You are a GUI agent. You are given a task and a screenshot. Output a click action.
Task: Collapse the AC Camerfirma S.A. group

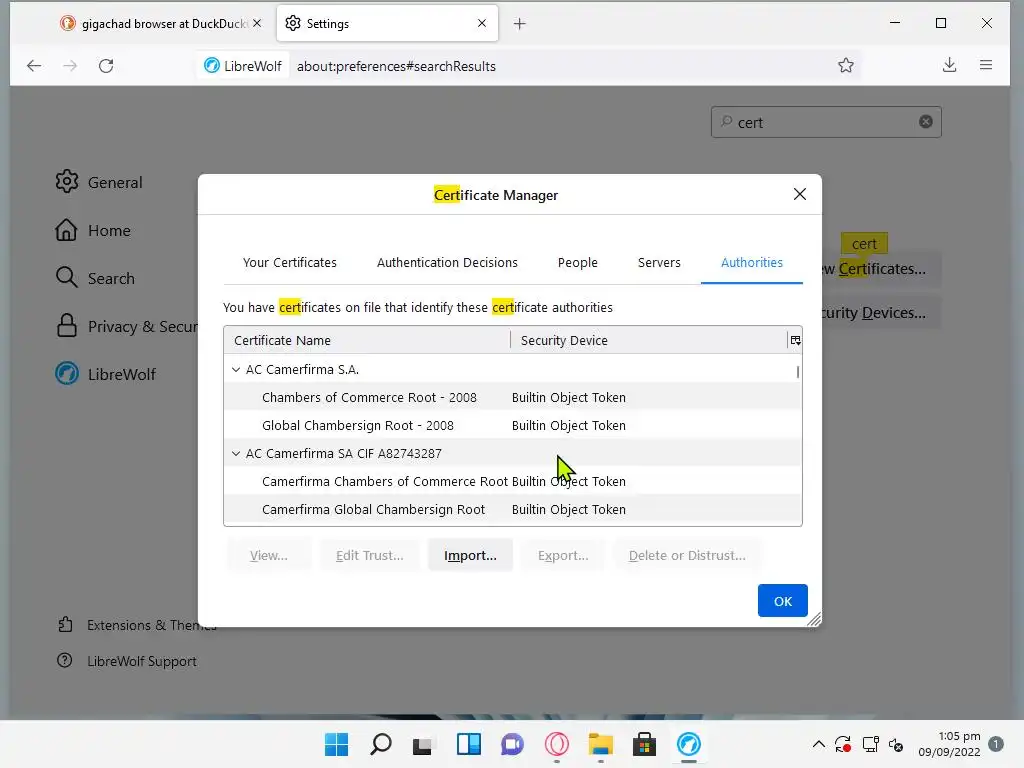(x=236, y=370)
